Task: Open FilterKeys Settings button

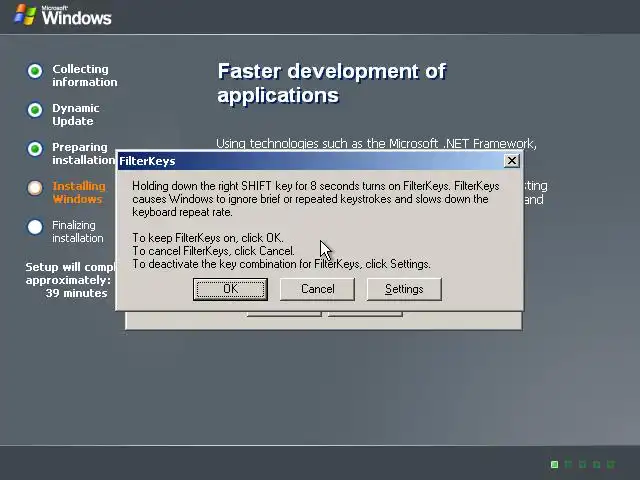Action: 404,289
